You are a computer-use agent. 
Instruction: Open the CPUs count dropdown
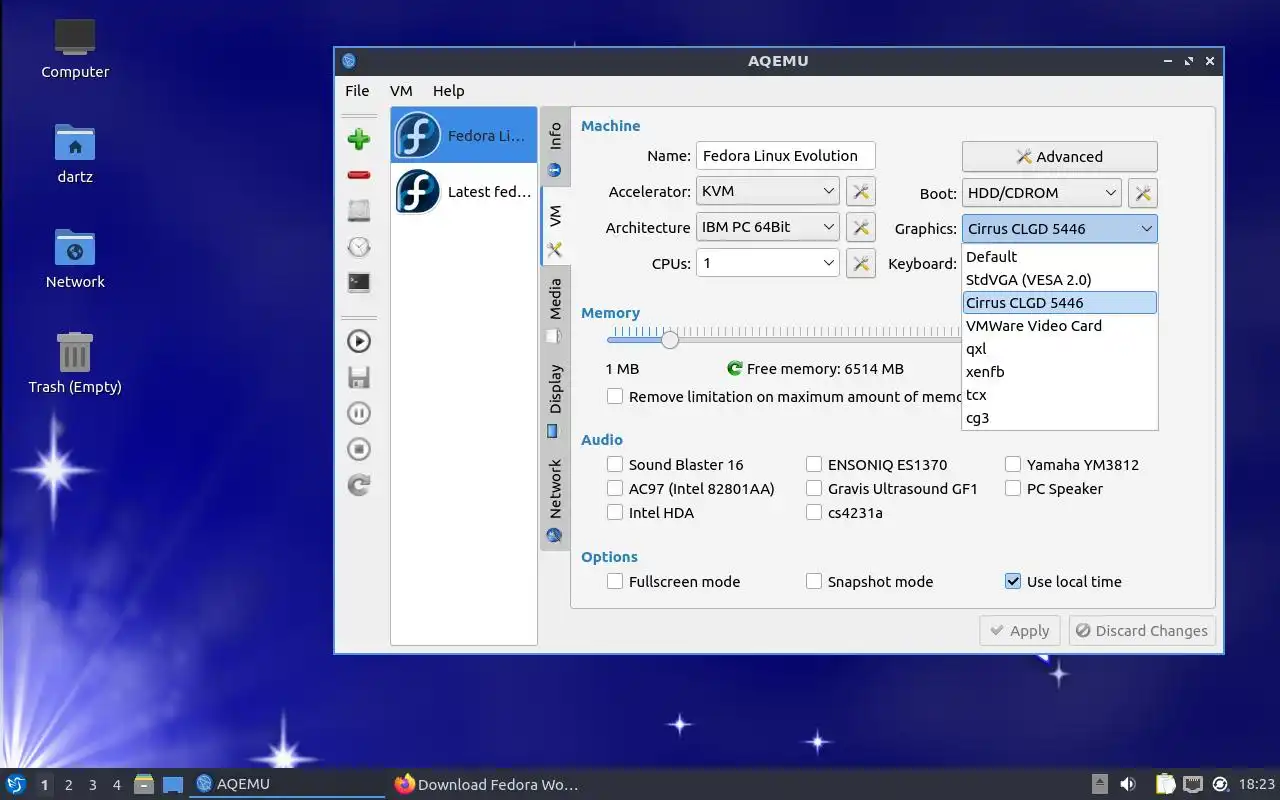tap(768, 263)
